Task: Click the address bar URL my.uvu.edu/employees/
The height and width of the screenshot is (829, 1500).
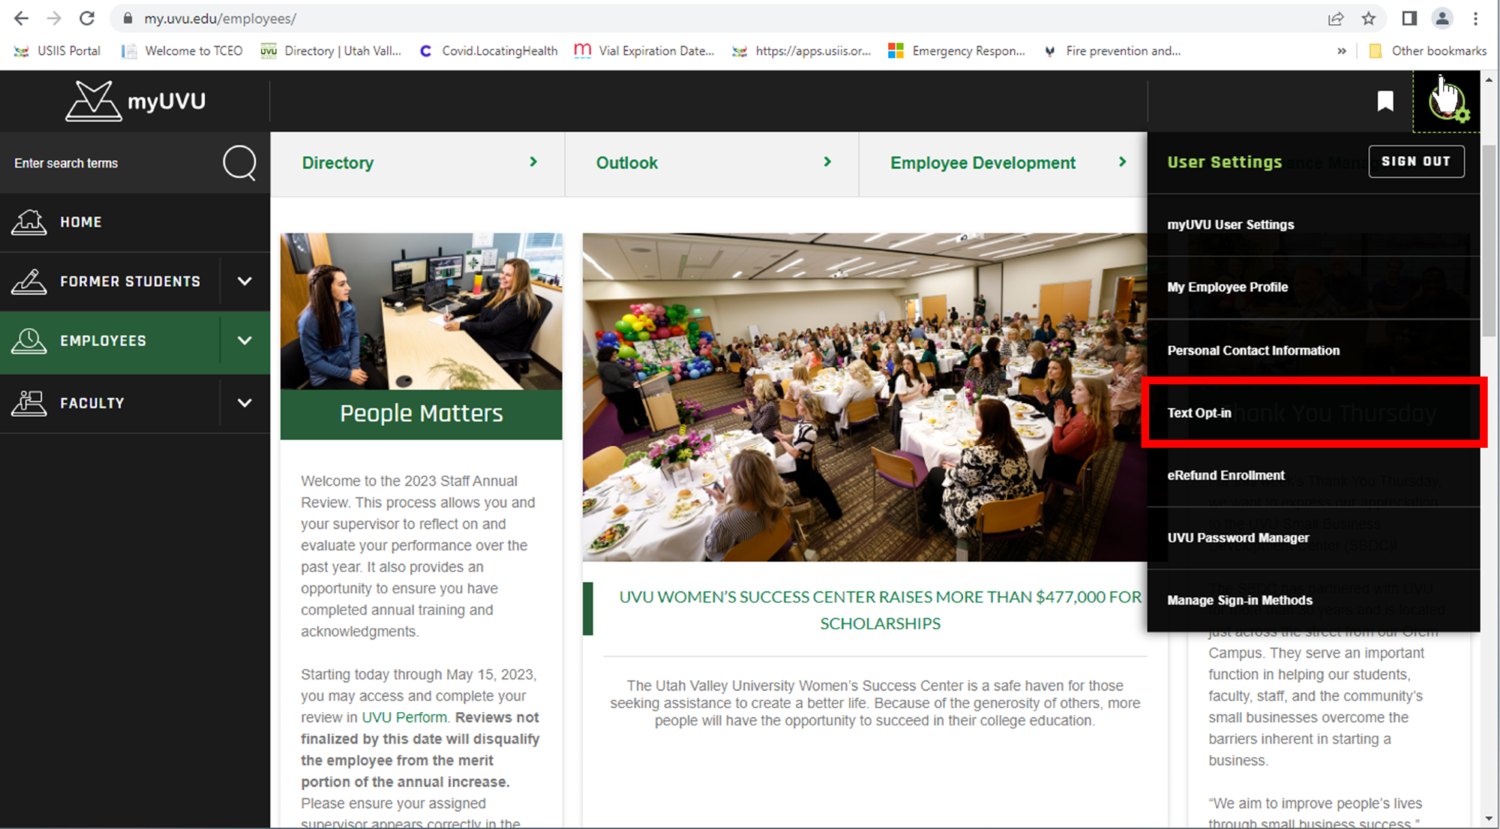Action: click(220, 18)
